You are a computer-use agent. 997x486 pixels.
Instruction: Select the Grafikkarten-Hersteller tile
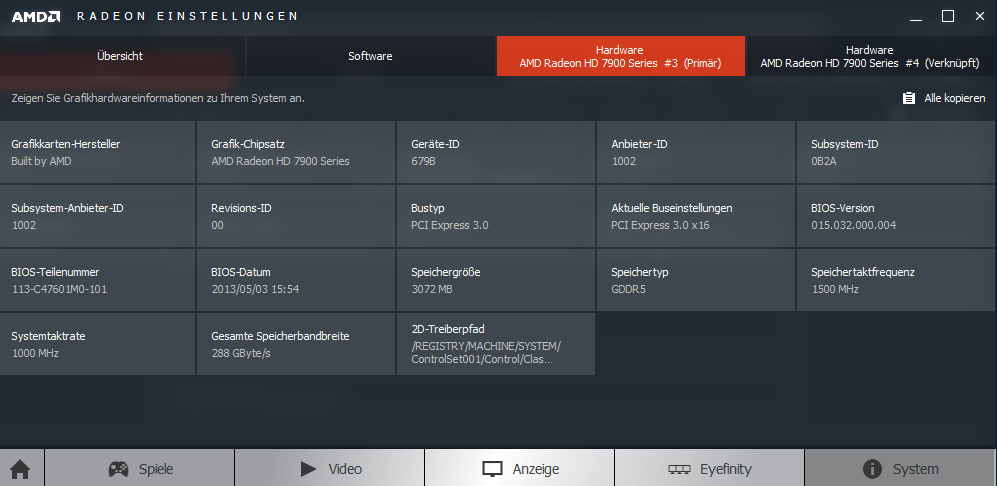pos(97,152)
